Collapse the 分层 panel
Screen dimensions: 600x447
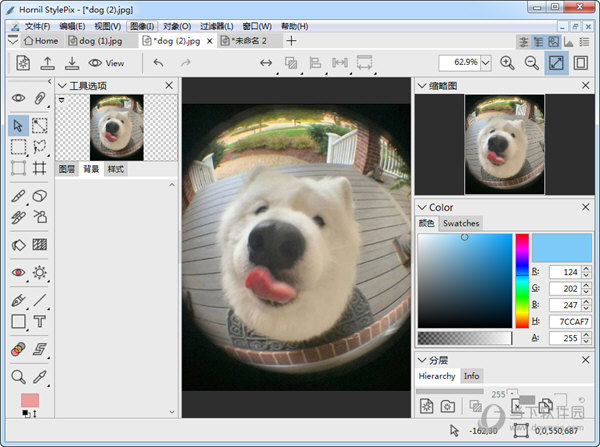point(422,360)
